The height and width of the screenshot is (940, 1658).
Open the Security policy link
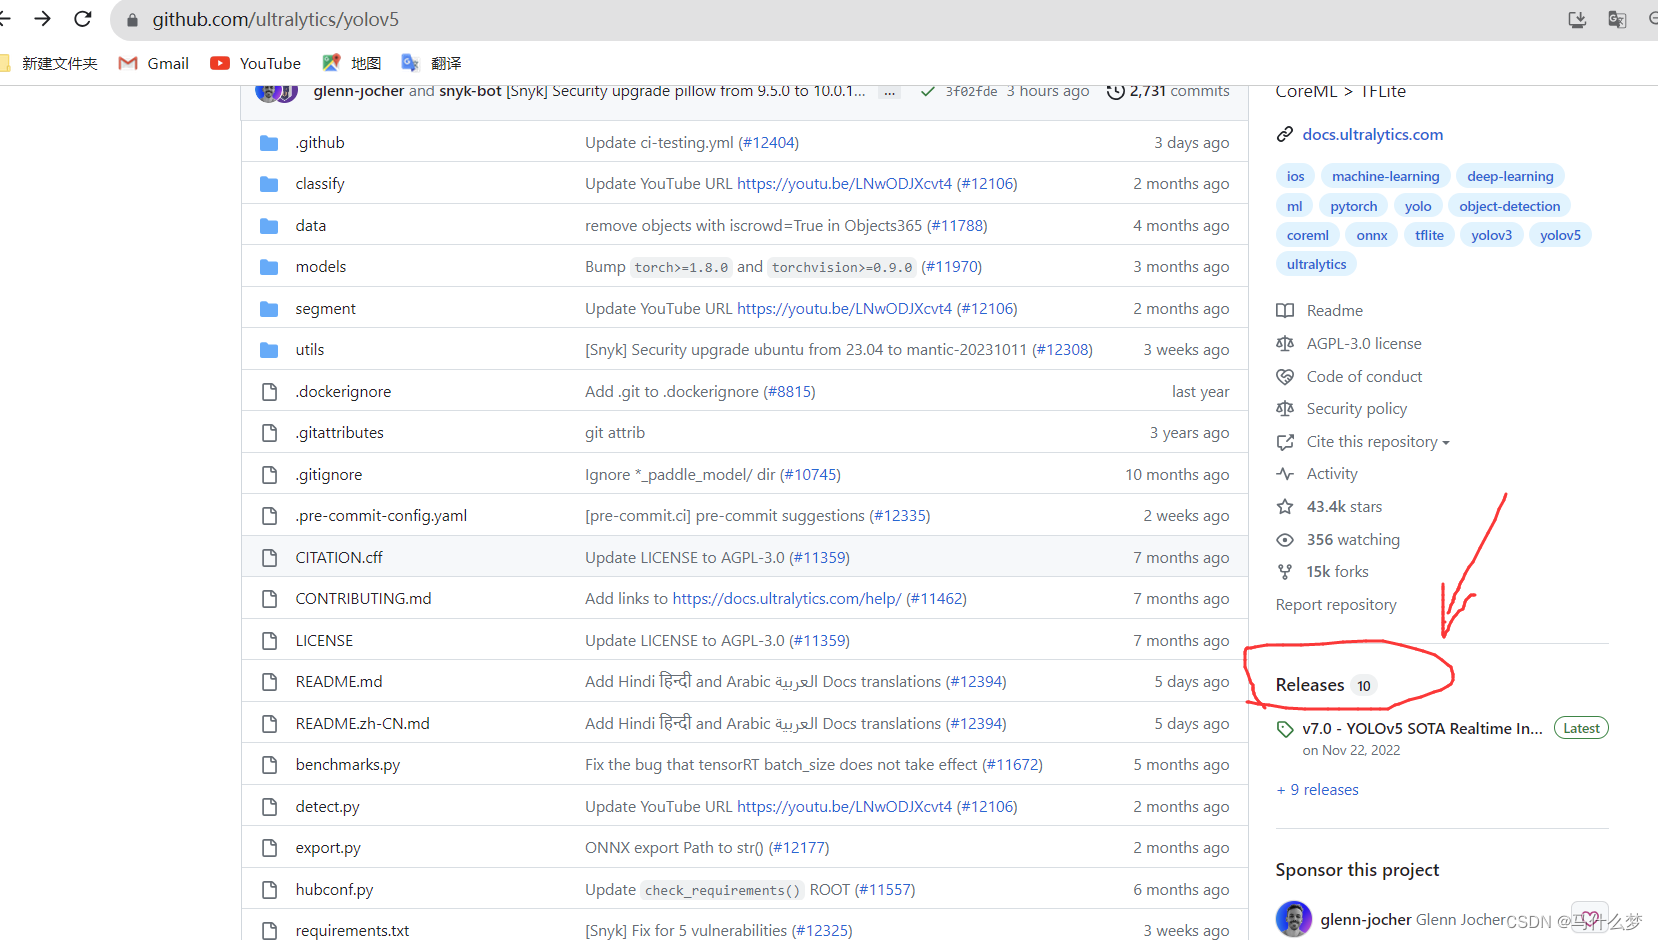pyautogui.click(x=1356, y=409)
